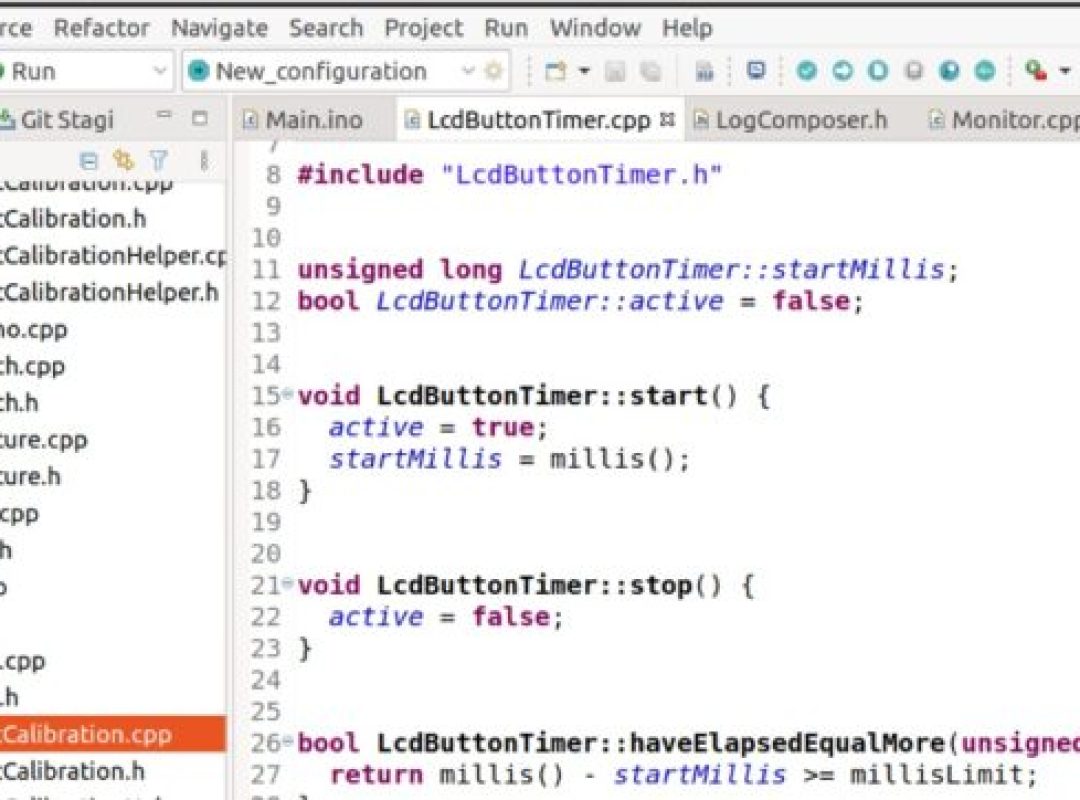Open the New_configuration launch dropdown

pyautogui.click(x=468, y=70)
